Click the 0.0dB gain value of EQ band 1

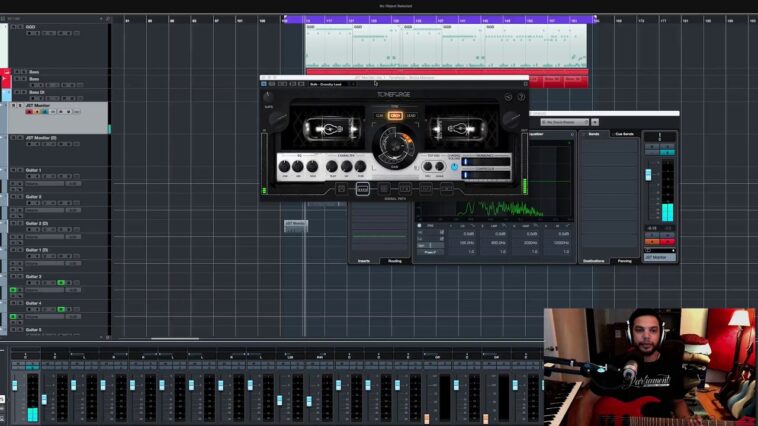(468, 234)
